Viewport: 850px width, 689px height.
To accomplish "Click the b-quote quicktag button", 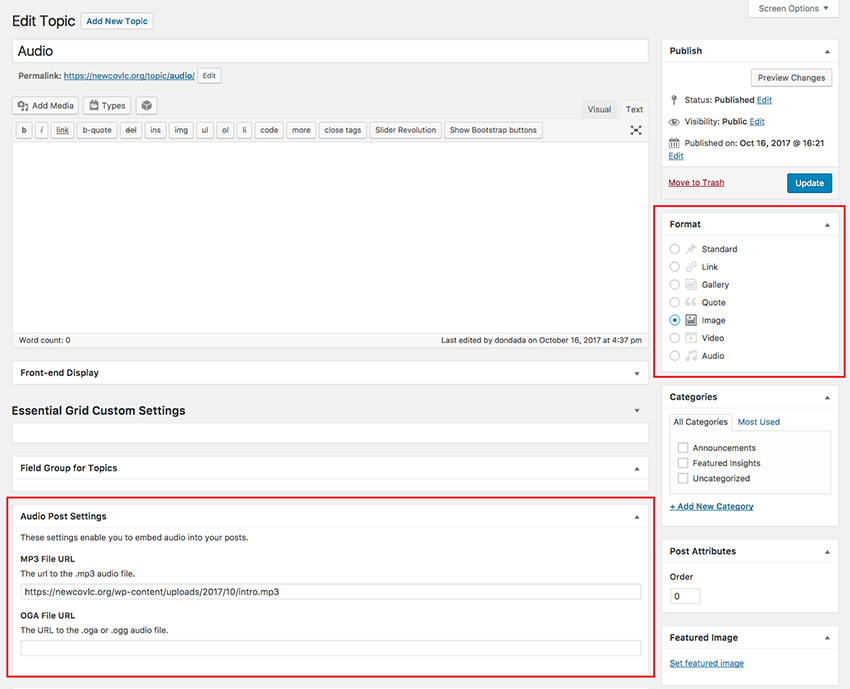I will click(97, 130).
